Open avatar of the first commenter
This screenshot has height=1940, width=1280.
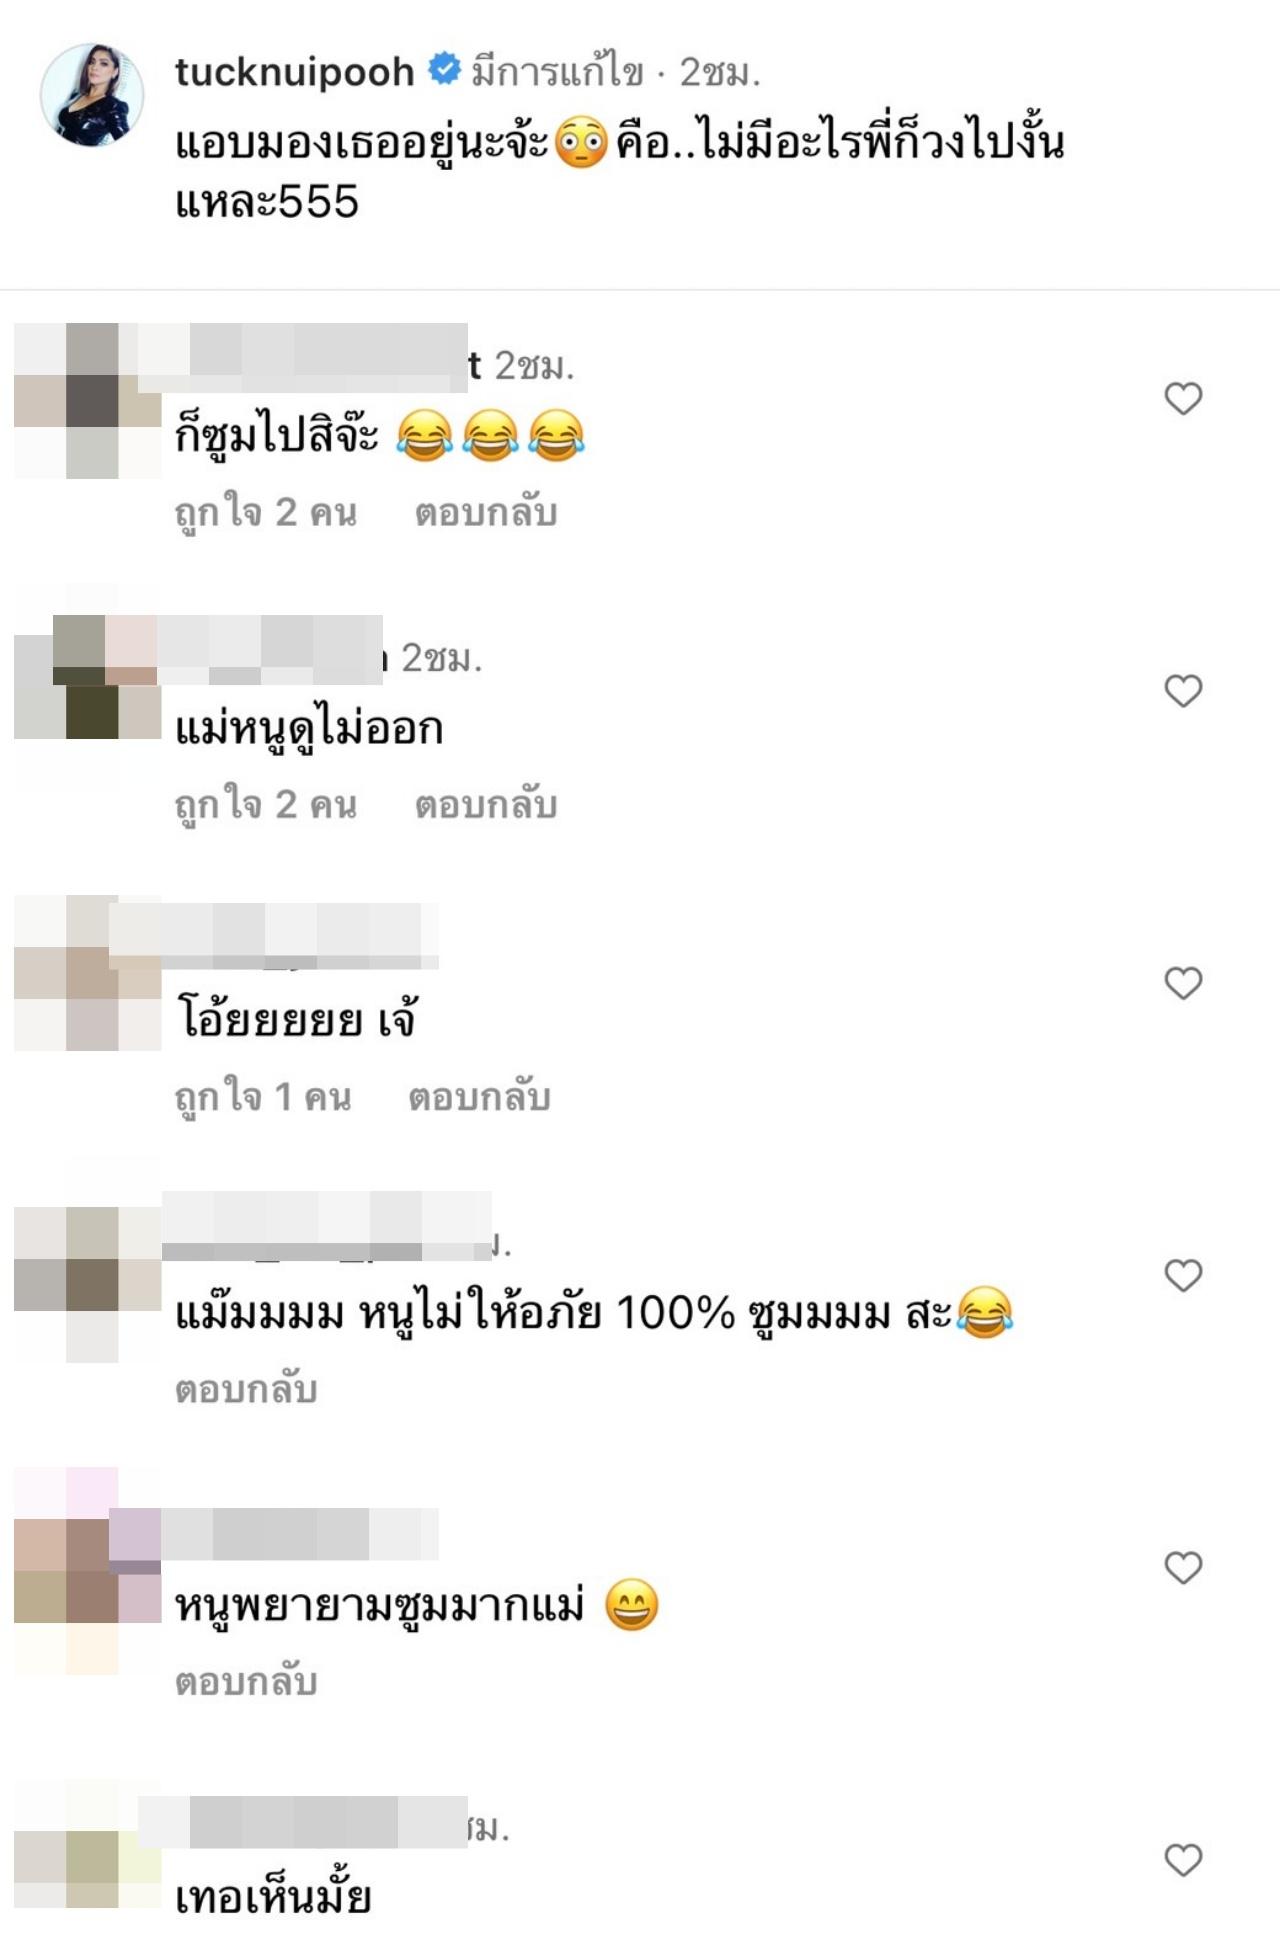pyautogui.click(x=88, y=400)
